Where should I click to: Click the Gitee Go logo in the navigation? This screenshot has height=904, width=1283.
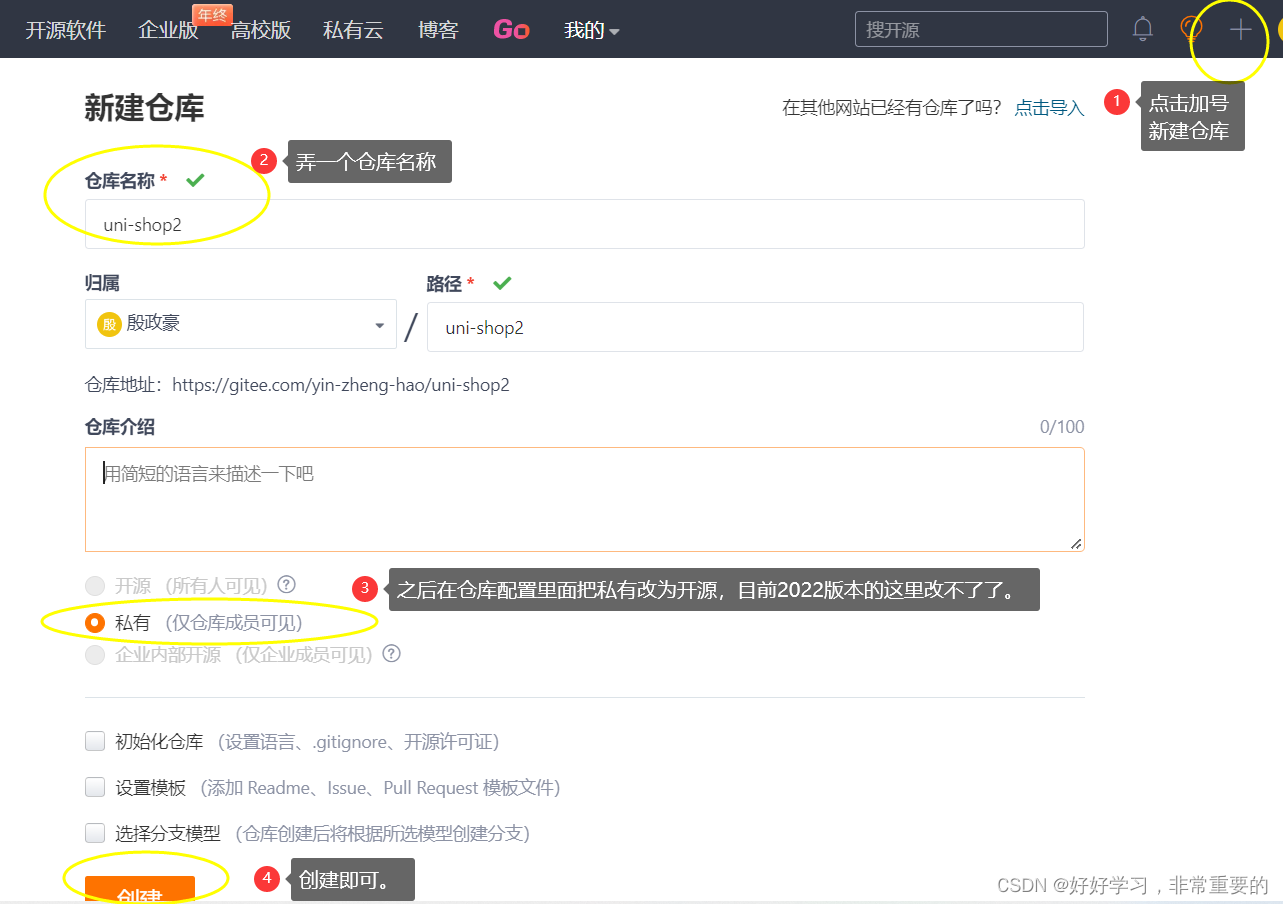511,29
